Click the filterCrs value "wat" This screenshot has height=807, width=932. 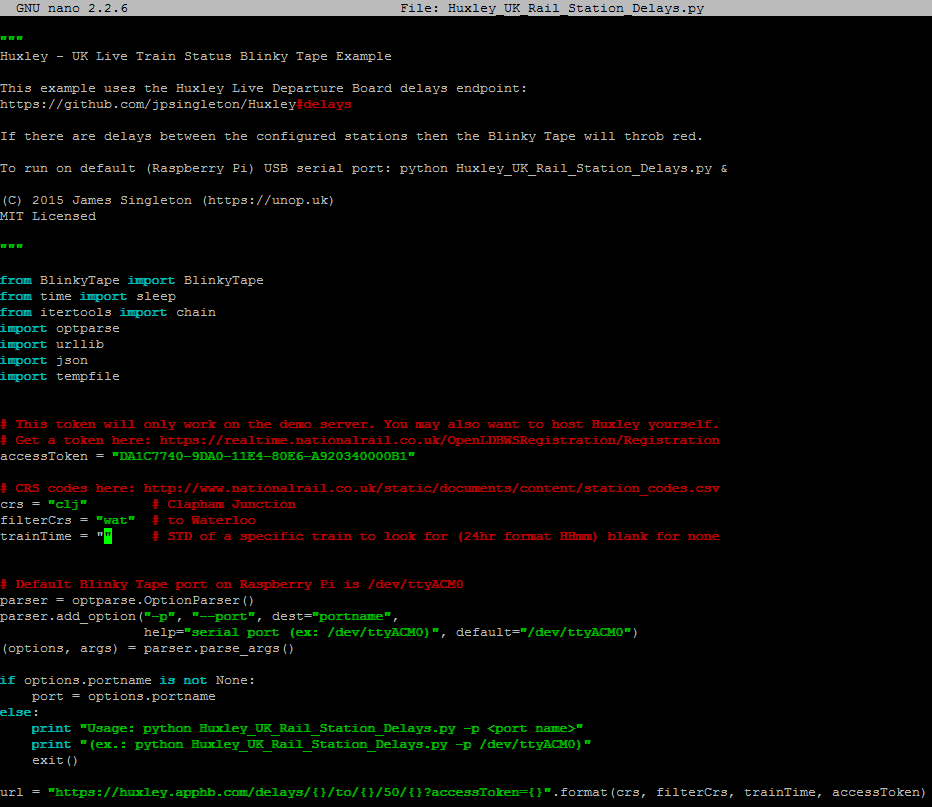click(x=116, y=521)
